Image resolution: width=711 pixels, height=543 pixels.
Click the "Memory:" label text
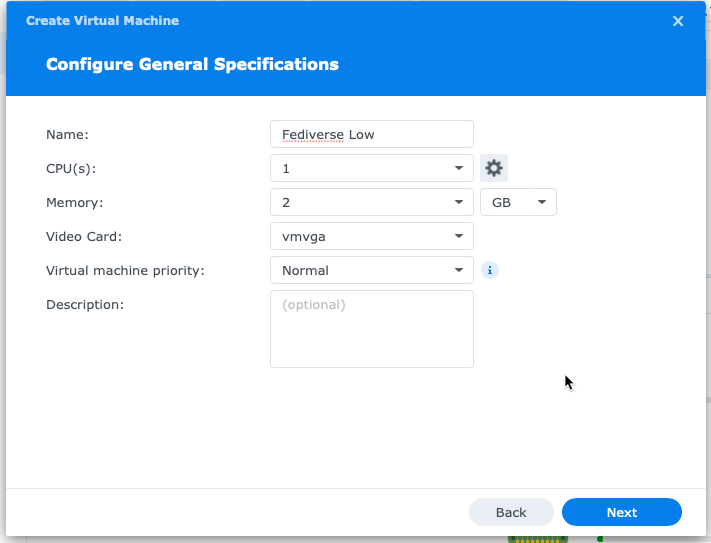tap(75, 202)
